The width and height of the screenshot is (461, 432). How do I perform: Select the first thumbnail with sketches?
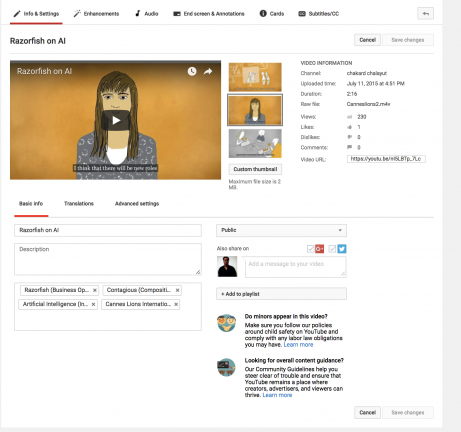click(255, 77)
